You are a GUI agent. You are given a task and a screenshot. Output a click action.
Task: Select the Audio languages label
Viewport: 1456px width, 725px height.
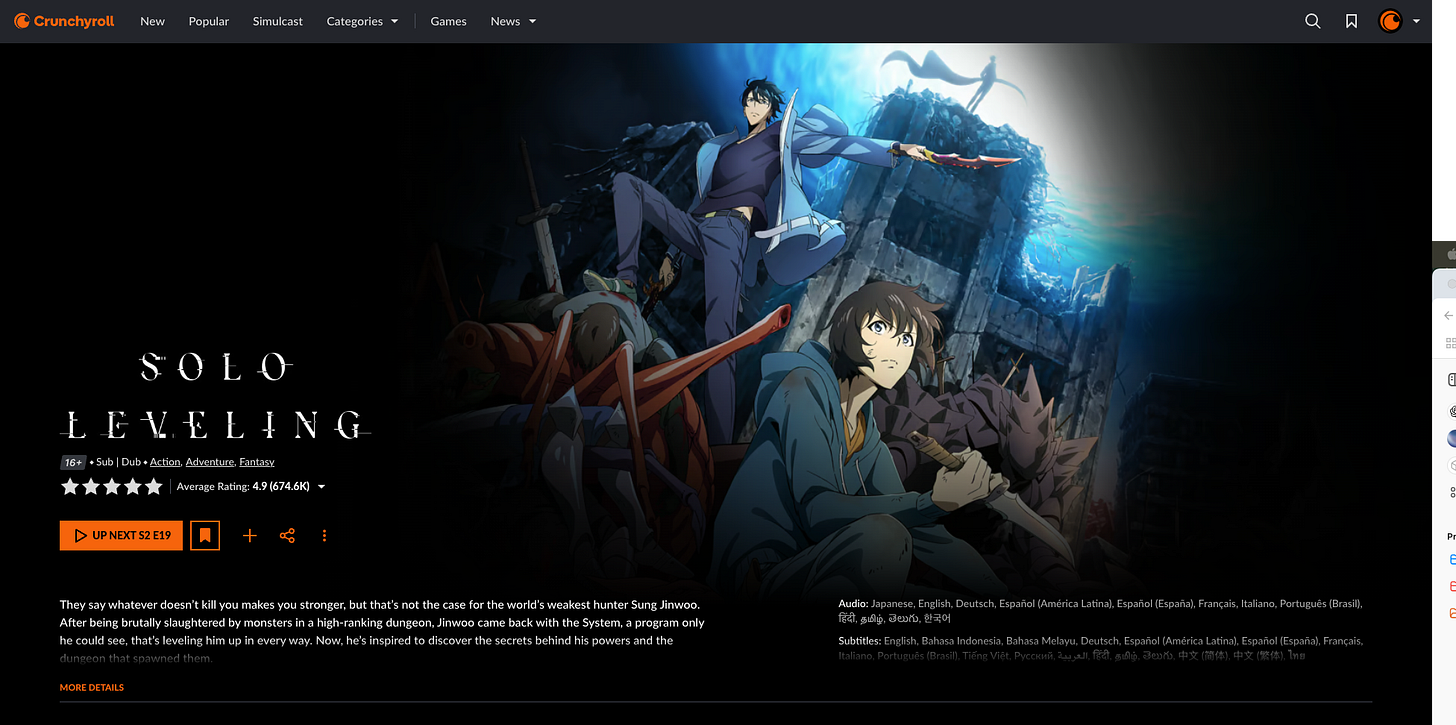853,604
